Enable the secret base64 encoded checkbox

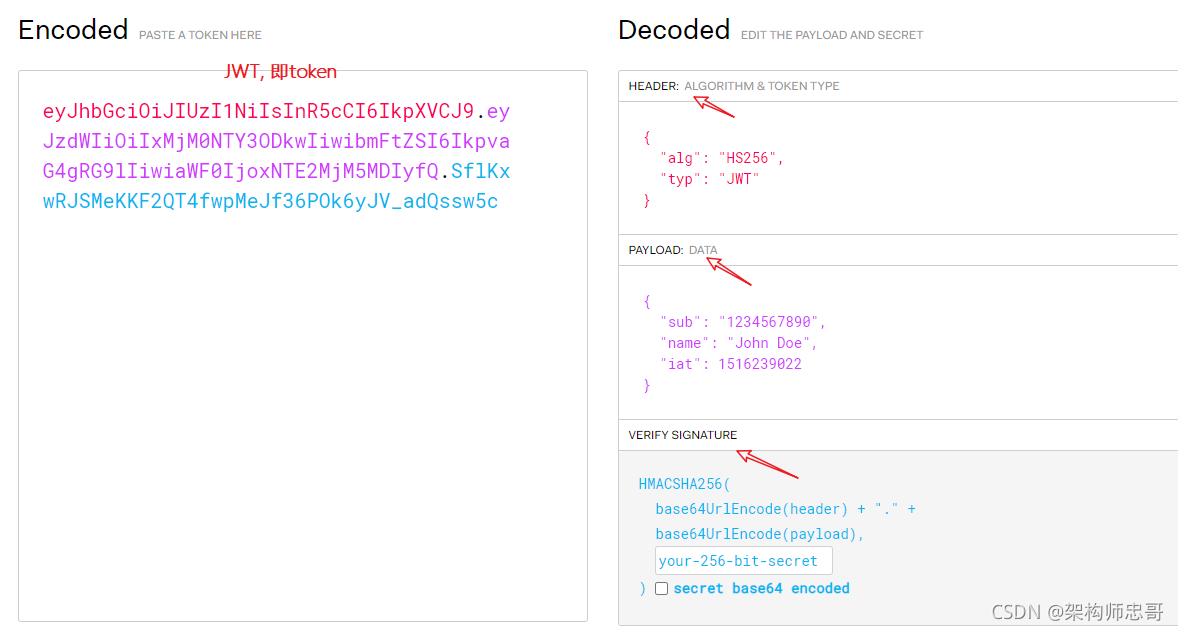click(x=661, y=589)
